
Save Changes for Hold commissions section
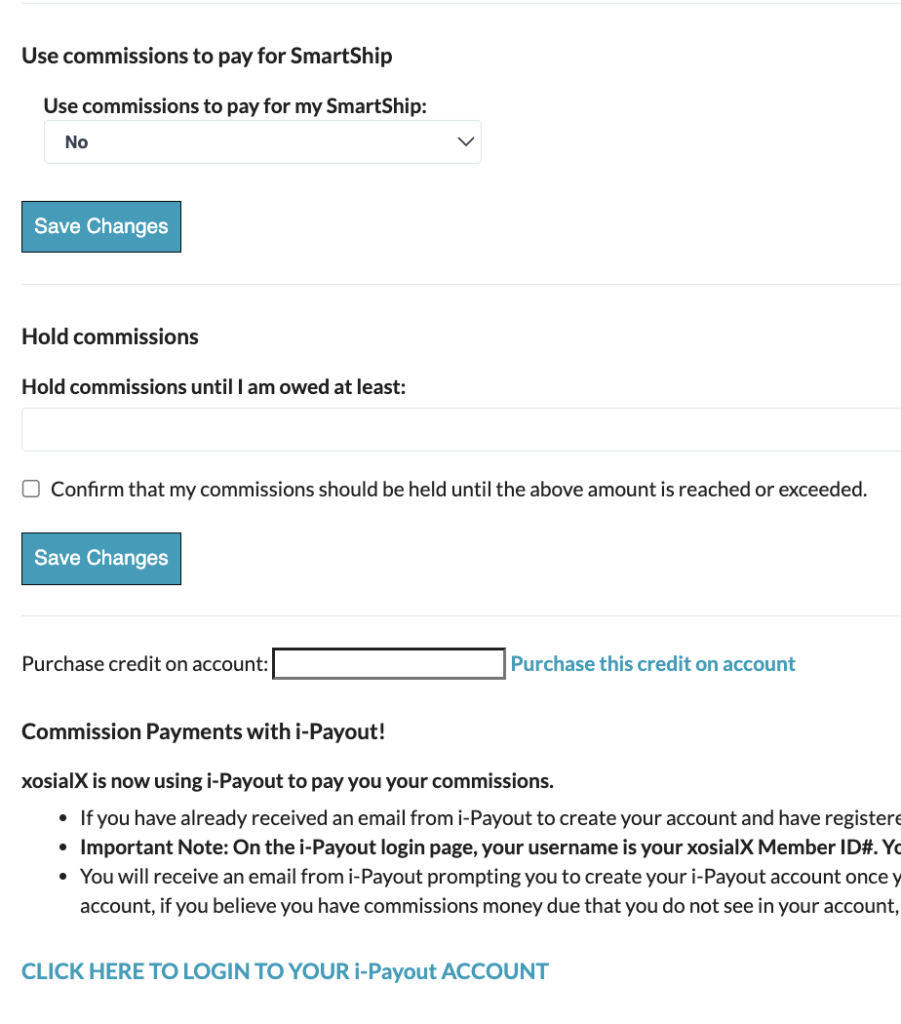pyautogui.click(x=101, y=558)
